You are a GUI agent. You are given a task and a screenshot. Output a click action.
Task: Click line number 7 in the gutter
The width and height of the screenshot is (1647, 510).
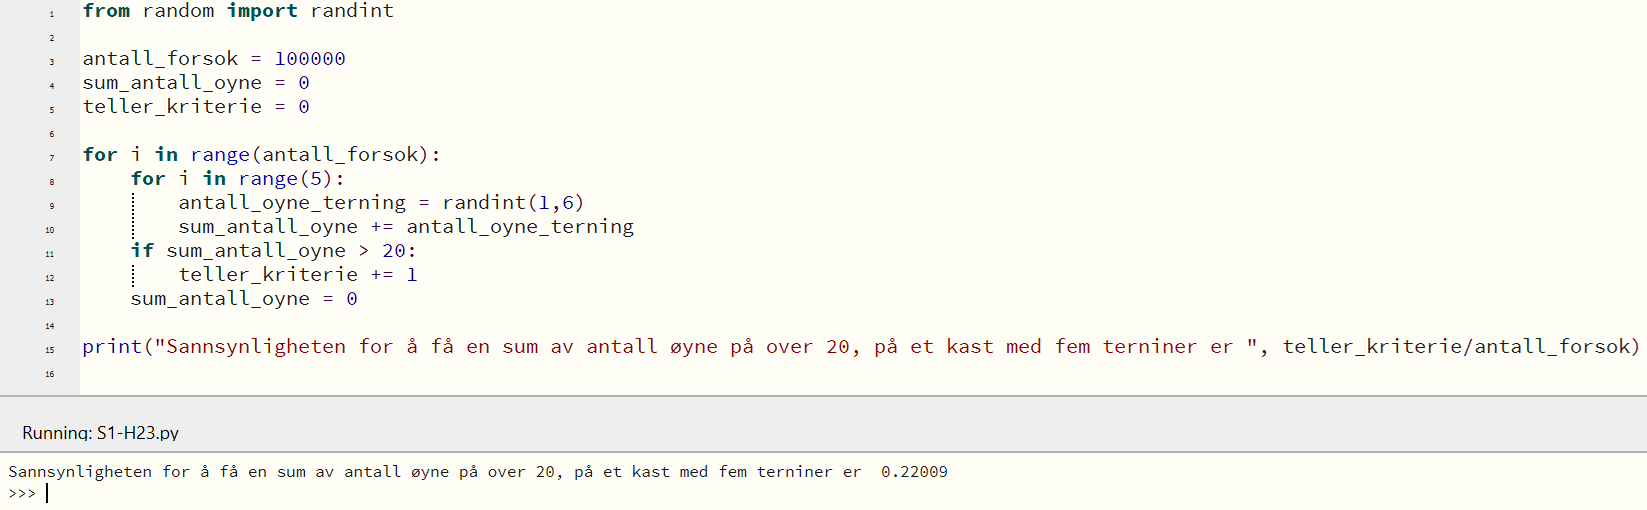click(x=52, y=158)
